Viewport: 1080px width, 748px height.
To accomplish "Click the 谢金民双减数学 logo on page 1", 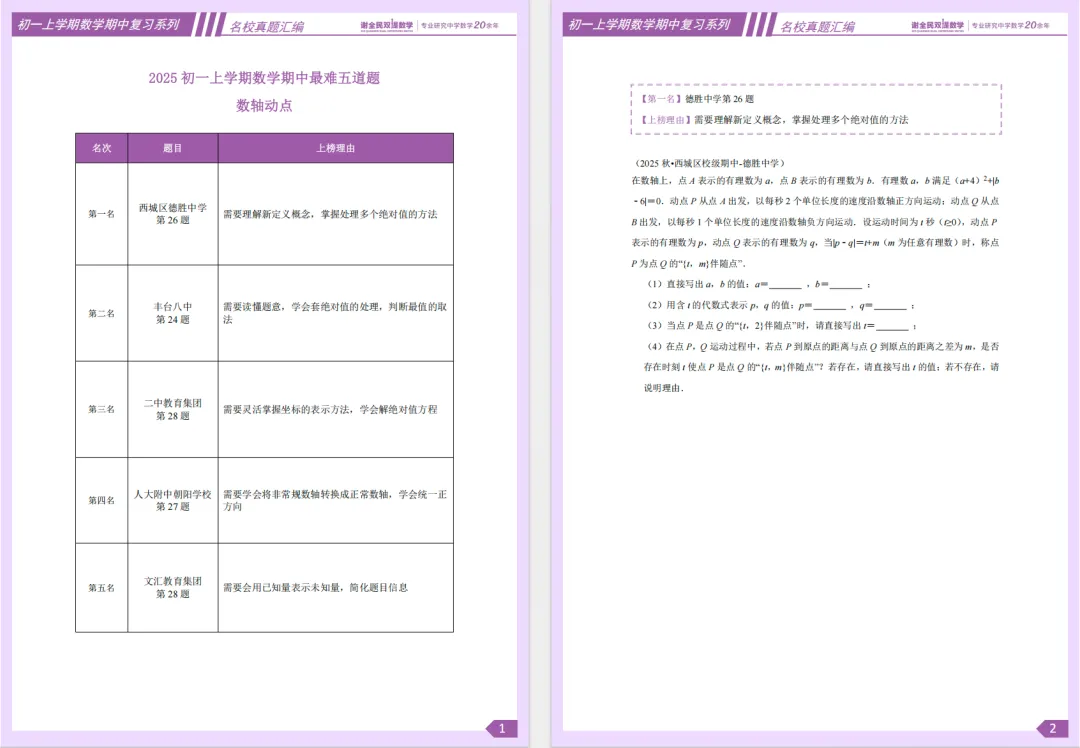I will (x=386, y=25).
